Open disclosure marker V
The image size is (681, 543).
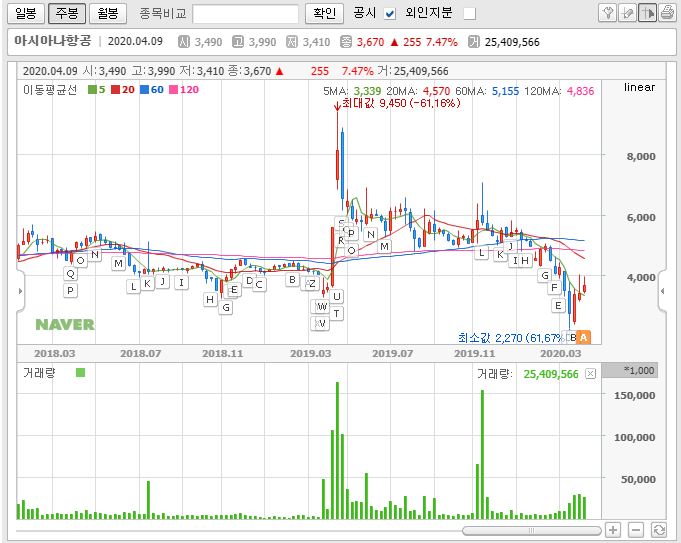click(321, 324)
